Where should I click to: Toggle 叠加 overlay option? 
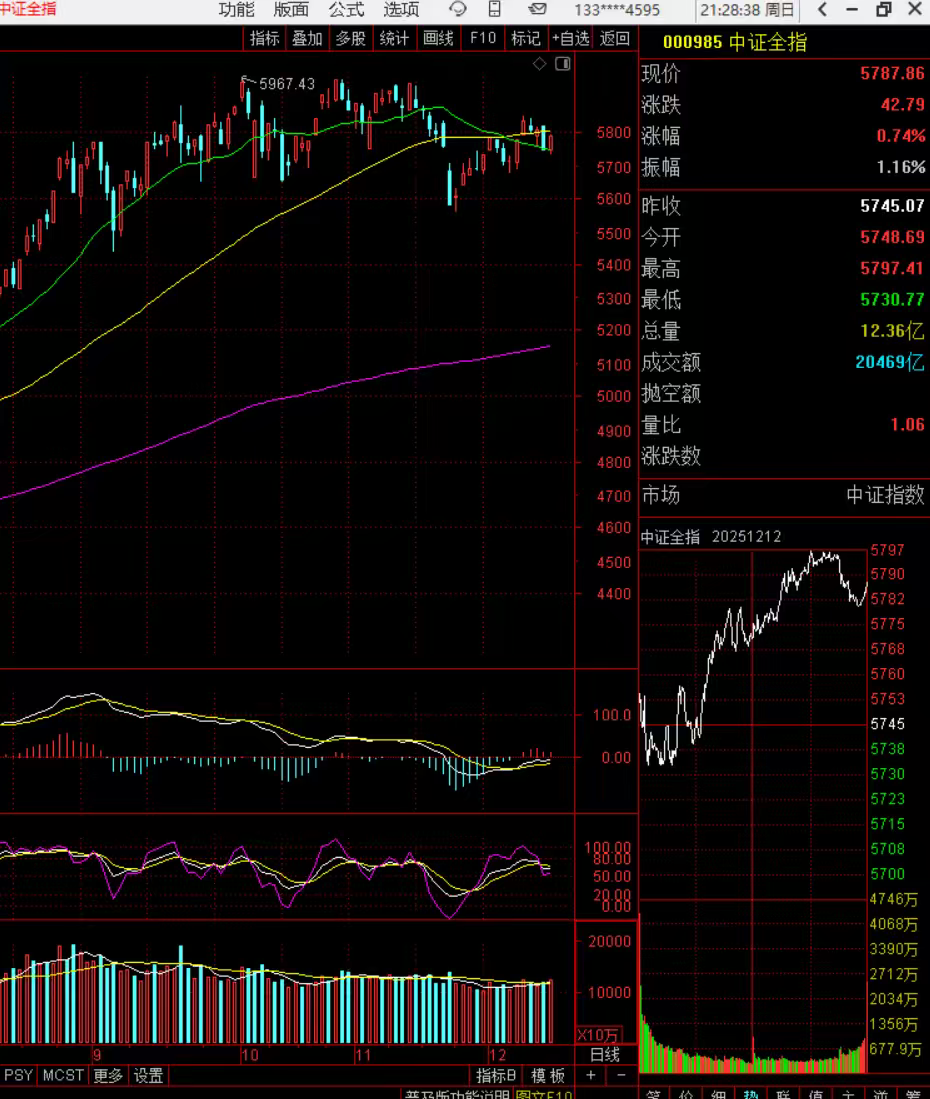click(307, 39)
